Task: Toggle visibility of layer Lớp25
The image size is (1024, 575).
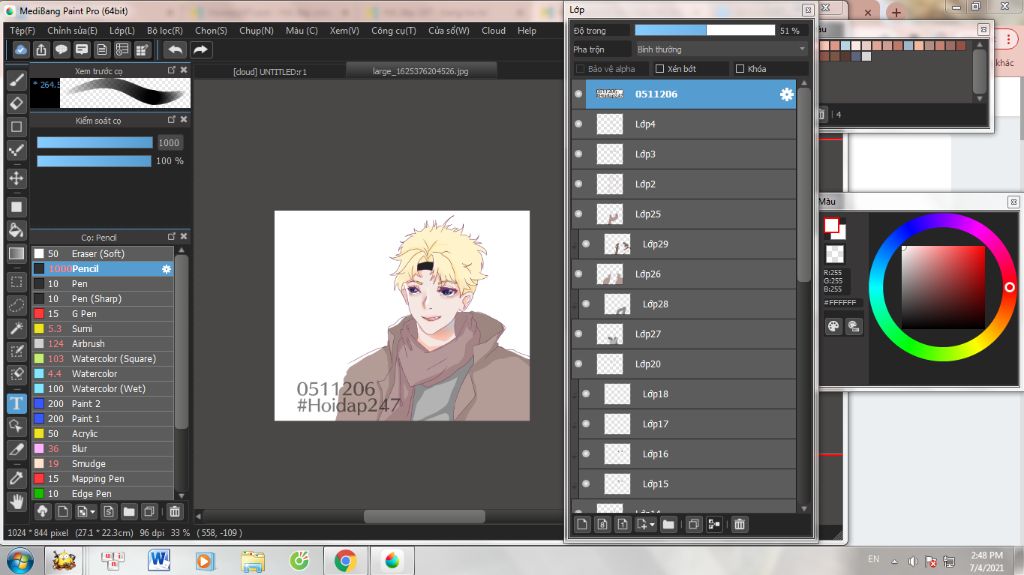Action: tap(579, 214)
